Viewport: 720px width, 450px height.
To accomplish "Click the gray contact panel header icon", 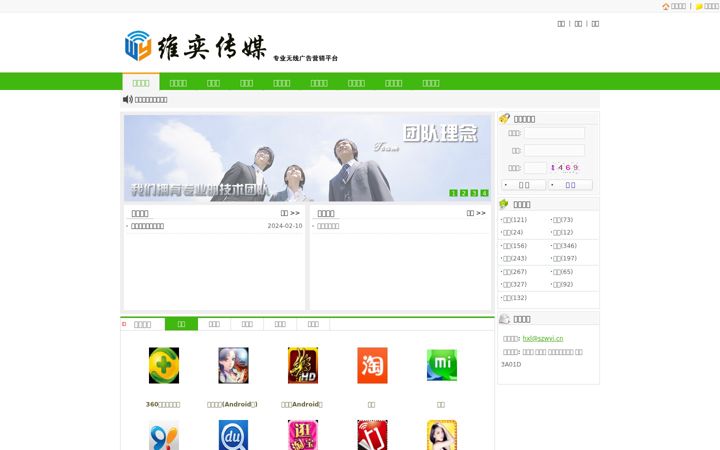I will 505,319.
